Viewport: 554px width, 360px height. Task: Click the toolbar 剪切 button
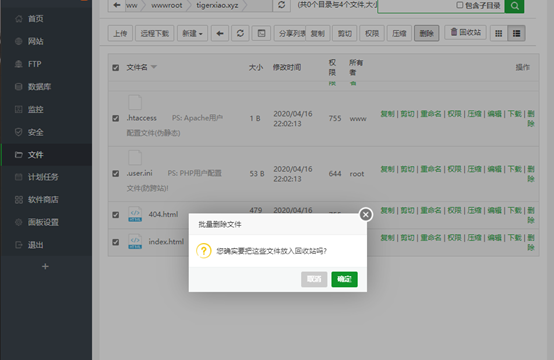click(344, 34)
